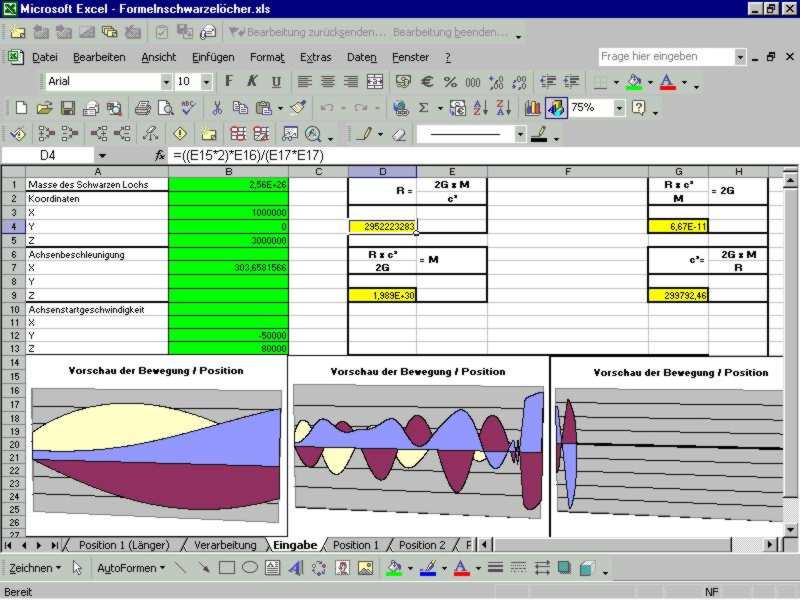
Task: Select the Rectangle drawing tool
Action: pyautogui.click(x=227, y=568)
